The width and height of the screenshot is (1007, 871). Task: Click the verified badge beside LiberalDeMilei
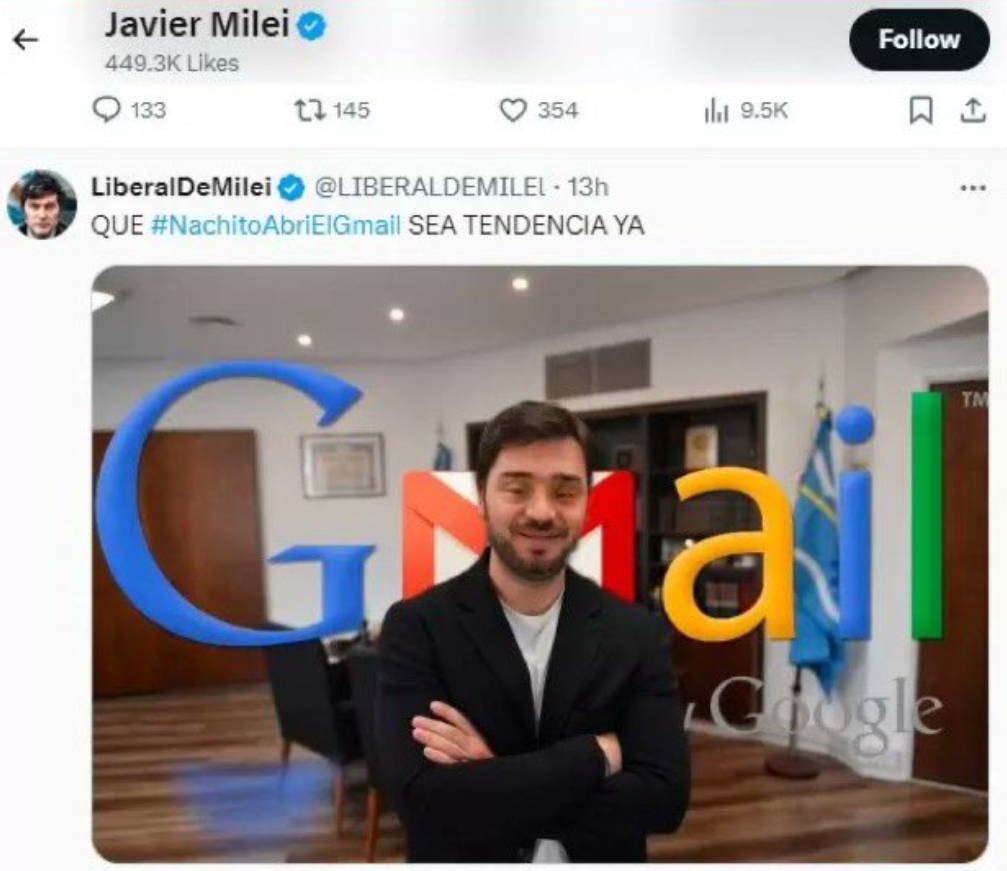(292, 188)
